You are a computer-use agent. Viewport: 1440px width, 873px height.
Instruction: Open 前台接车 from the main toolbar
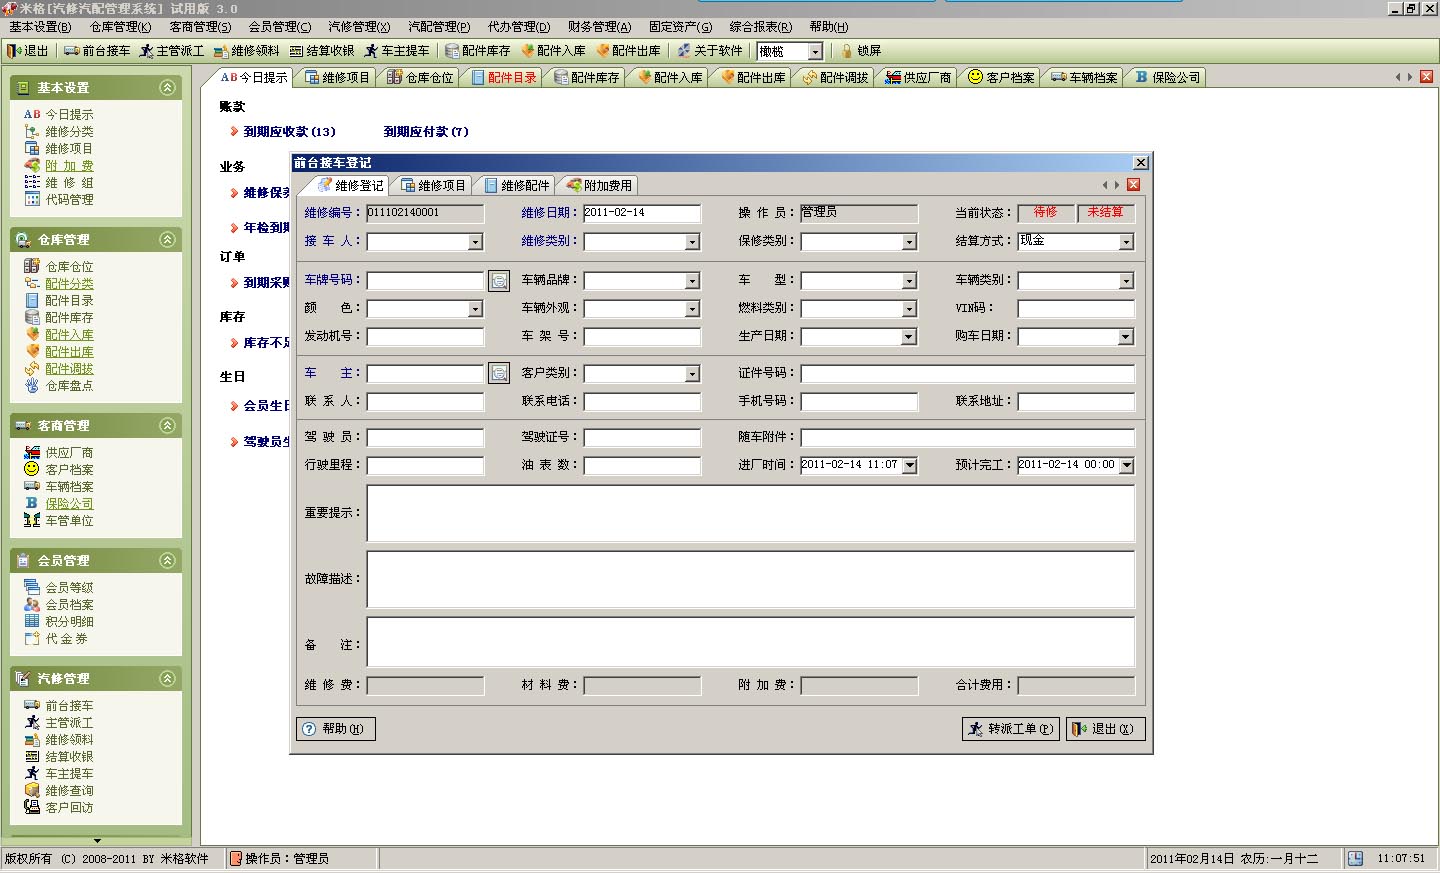click(x=98, y=51)
